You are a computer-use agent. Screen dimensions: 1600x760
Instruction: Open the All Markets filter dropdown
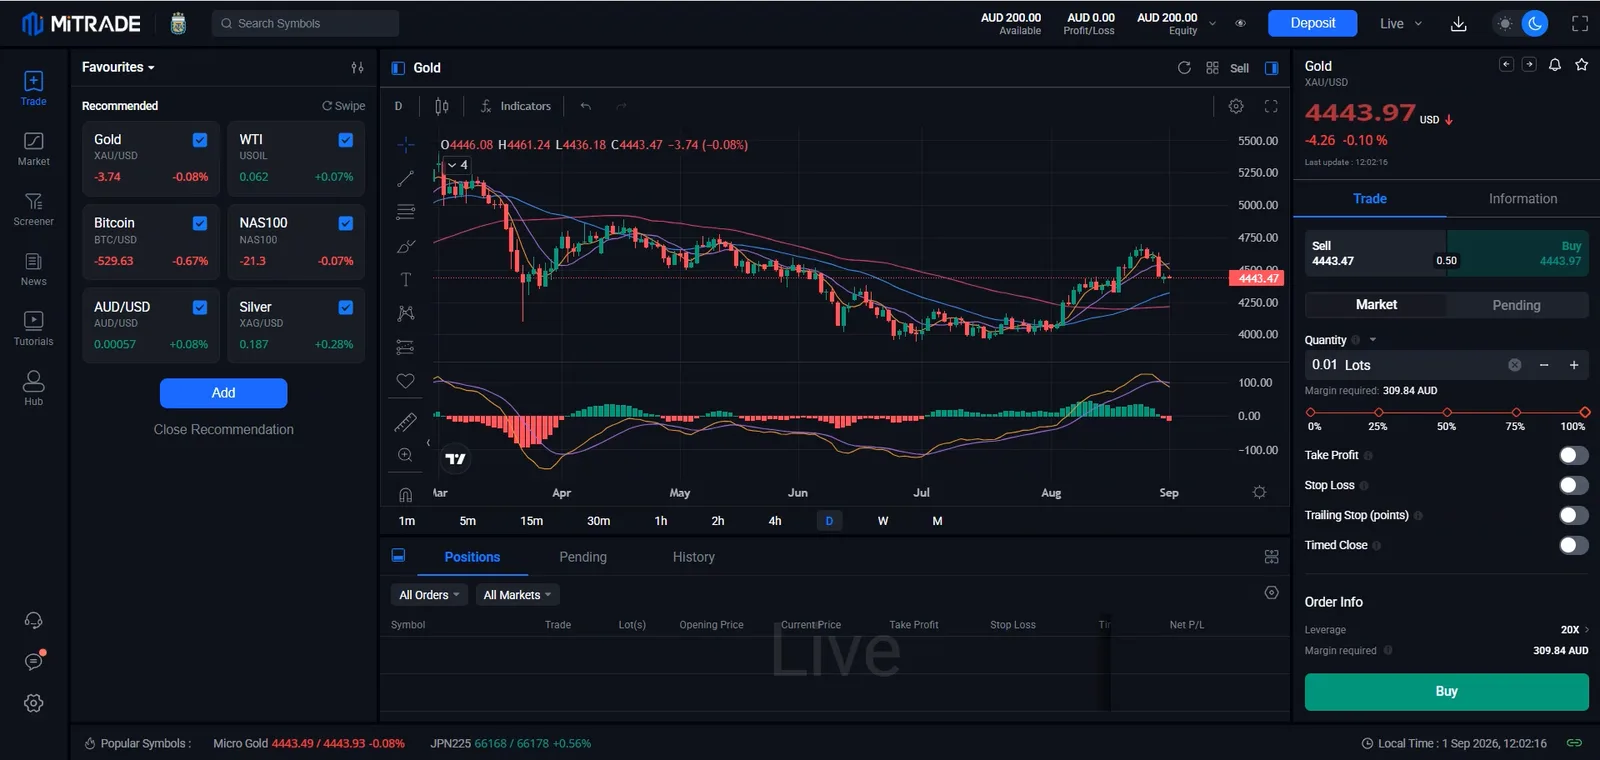point(517,595)
